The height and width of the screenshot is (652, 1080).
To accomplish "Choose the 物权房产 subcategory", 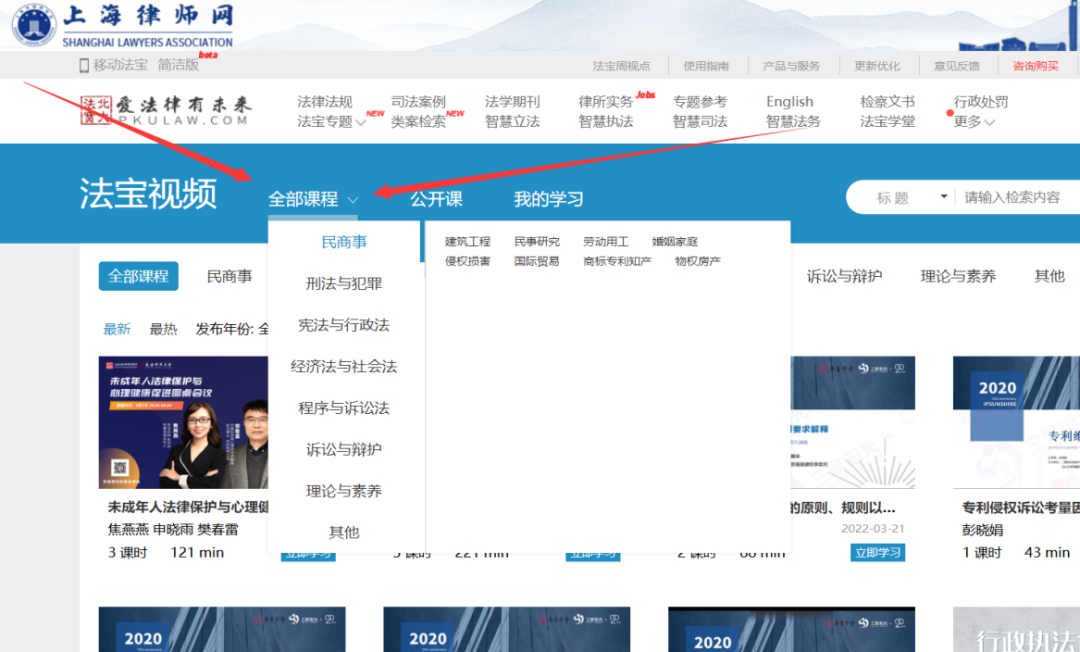I will tap(698, 261).
